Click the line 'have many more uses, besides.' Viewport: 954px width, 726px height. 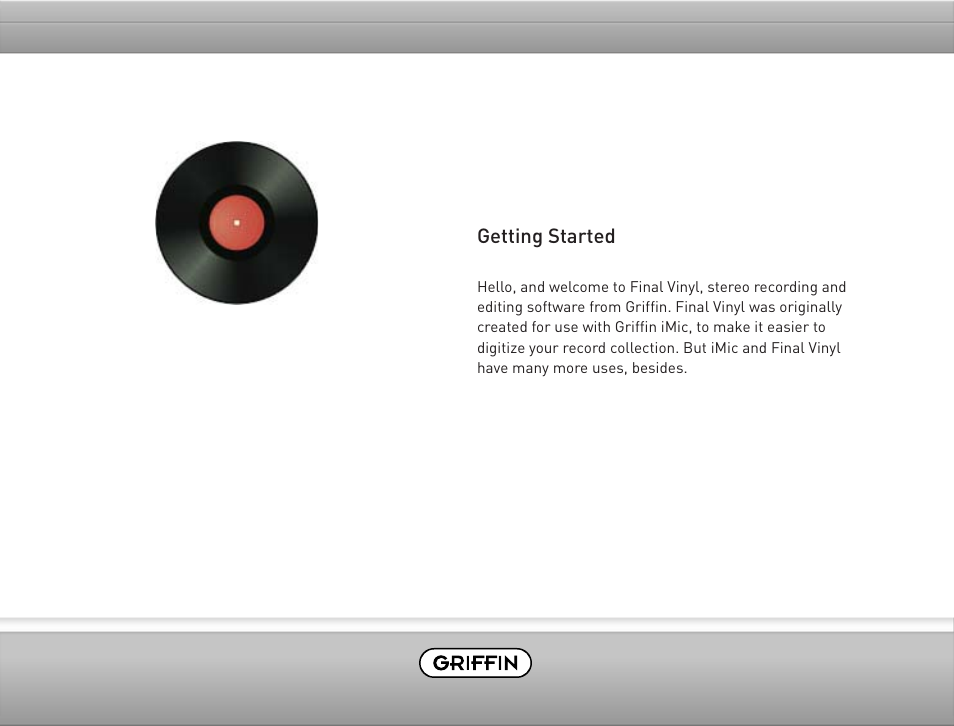point(582,368)
